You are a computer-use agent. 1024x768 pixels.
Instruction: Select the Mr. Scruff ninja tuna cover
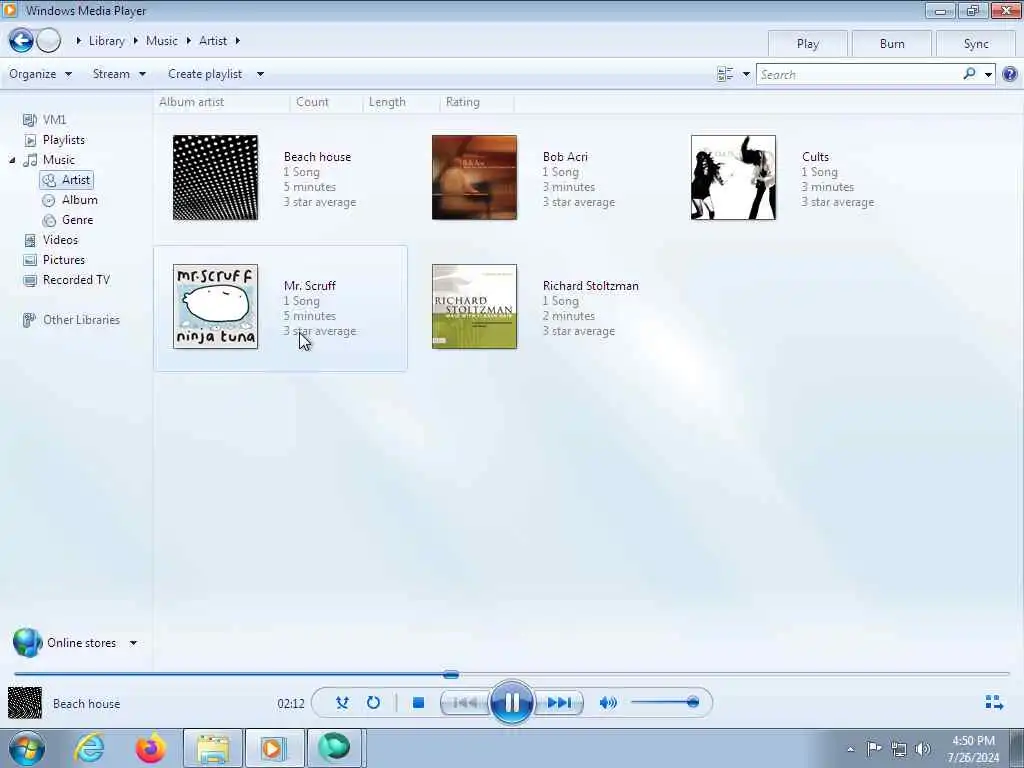coord(216,306)
